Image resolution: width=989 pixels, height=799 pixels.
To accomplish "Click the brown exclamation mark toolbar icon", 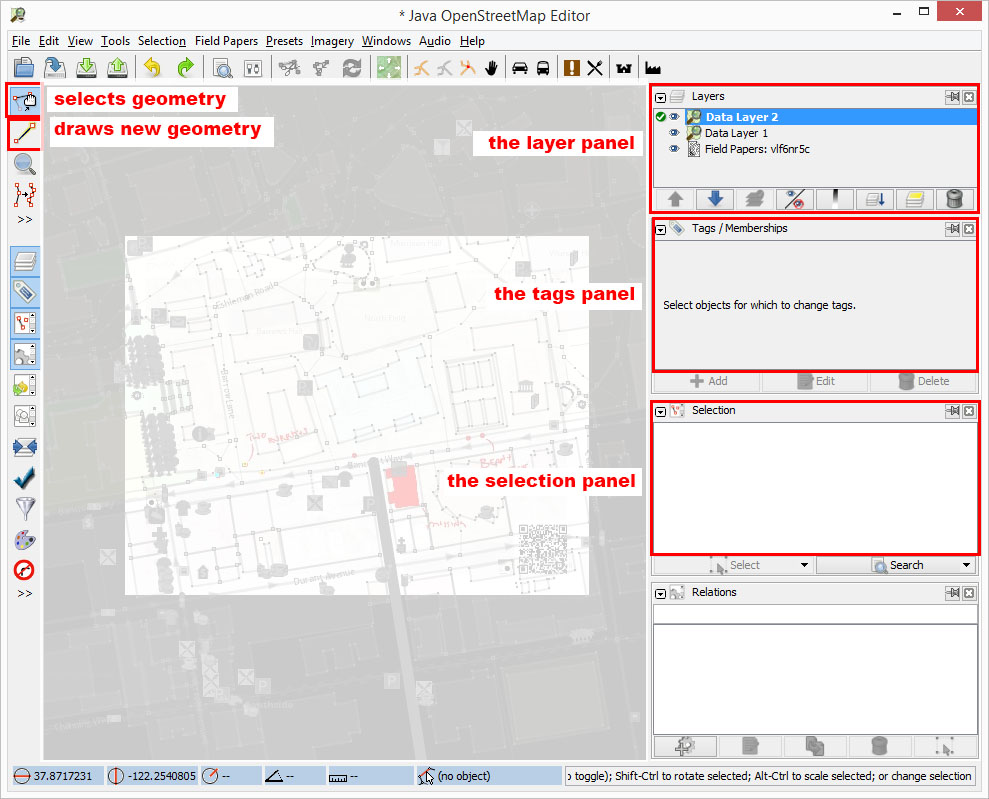I will [x=571, y=67].
